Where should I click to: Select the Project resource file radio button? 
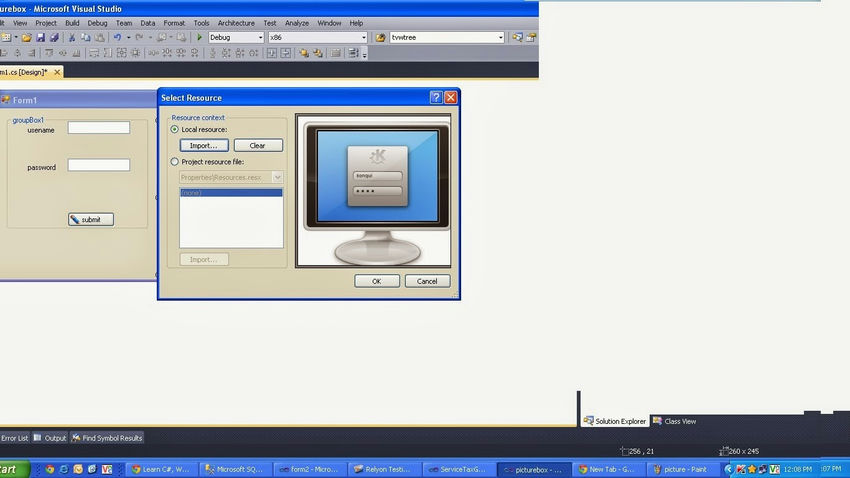tap(175, 162)
